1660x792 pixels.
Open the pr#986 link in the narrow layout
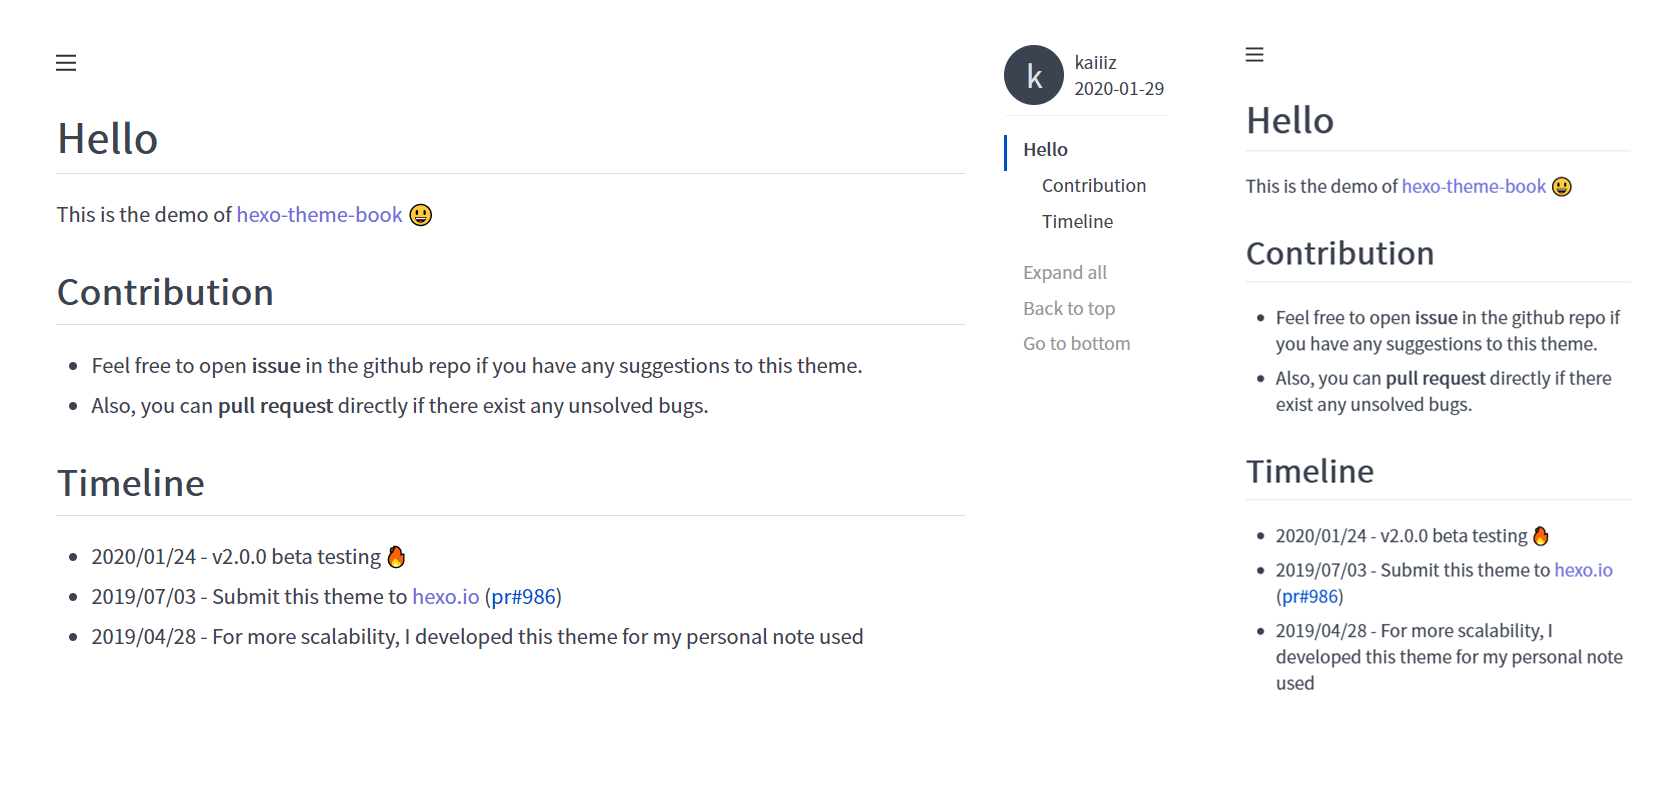(1310, 597)
